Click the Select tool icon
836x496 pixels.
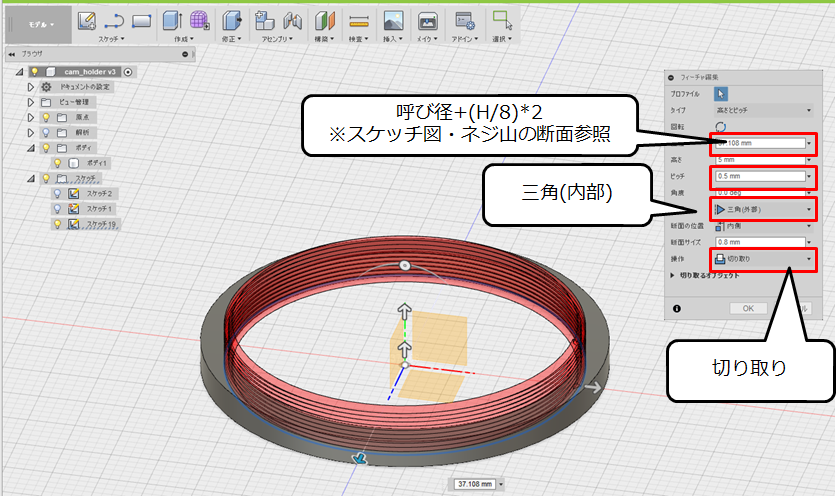point(502,20)
